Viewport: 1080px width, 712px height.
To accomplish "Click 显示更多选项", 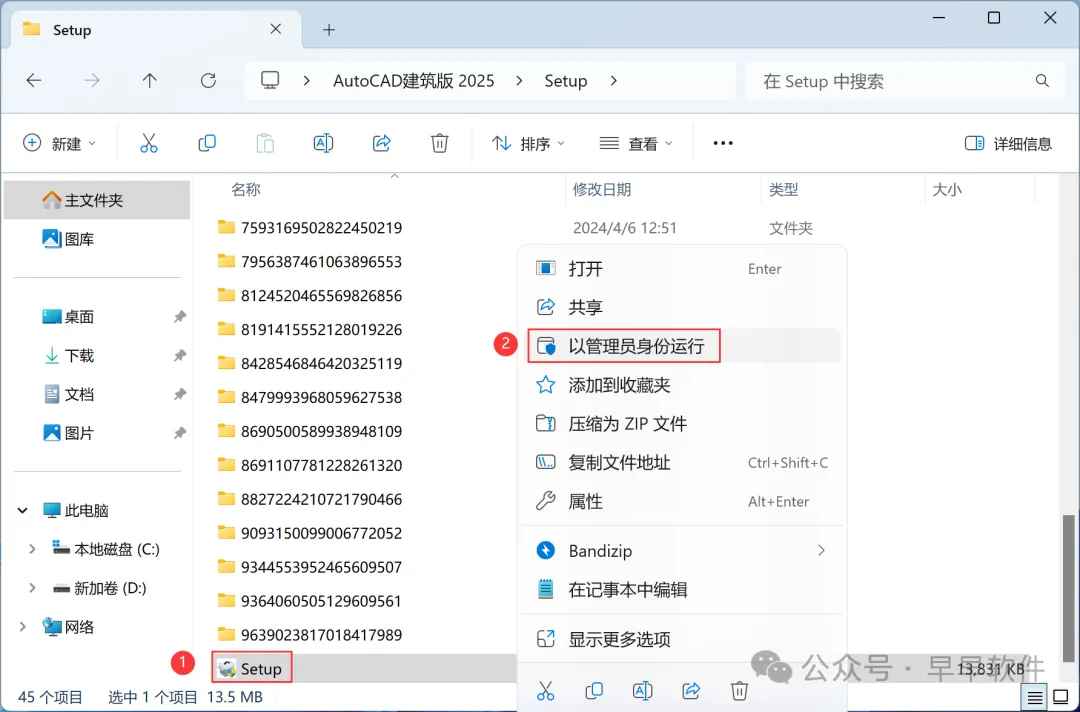I will pos(682,639).
